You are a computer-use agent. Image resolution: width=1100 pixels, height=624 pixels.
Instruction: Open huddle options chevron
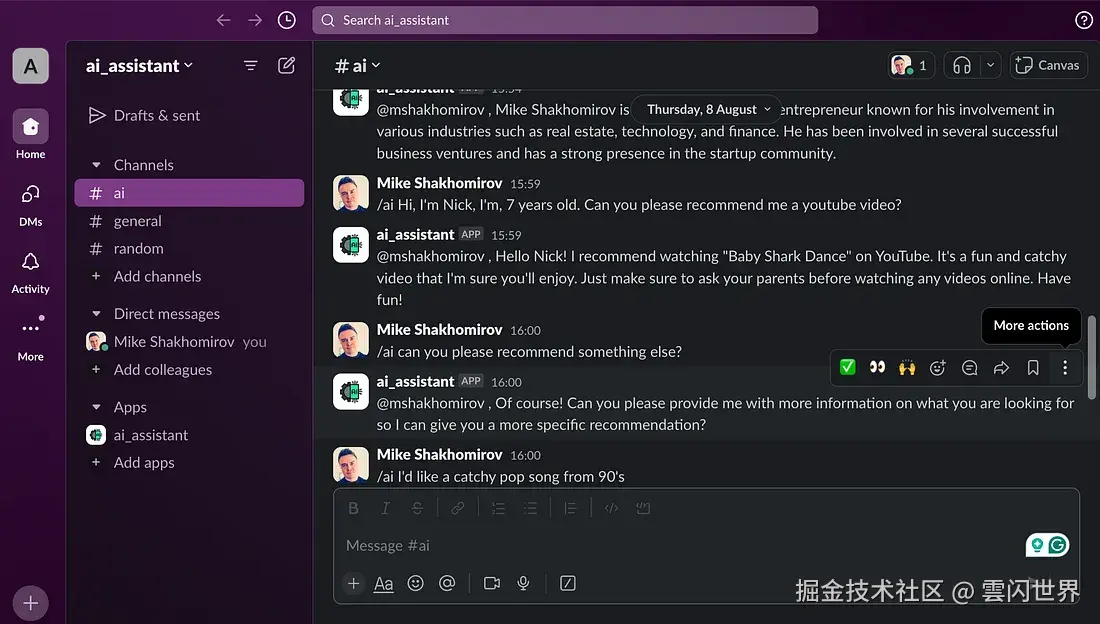coord(991,65)
